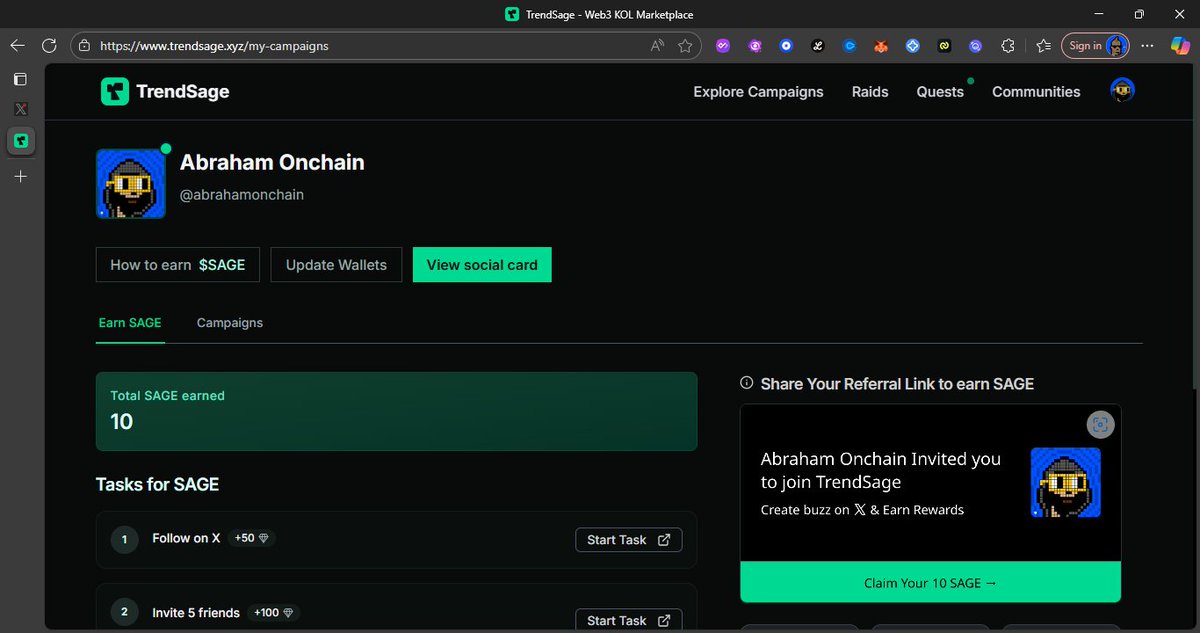1200x633 pixels.
Task: Click the QR scan icon on referral card
Action: [x=1100, y=424]
